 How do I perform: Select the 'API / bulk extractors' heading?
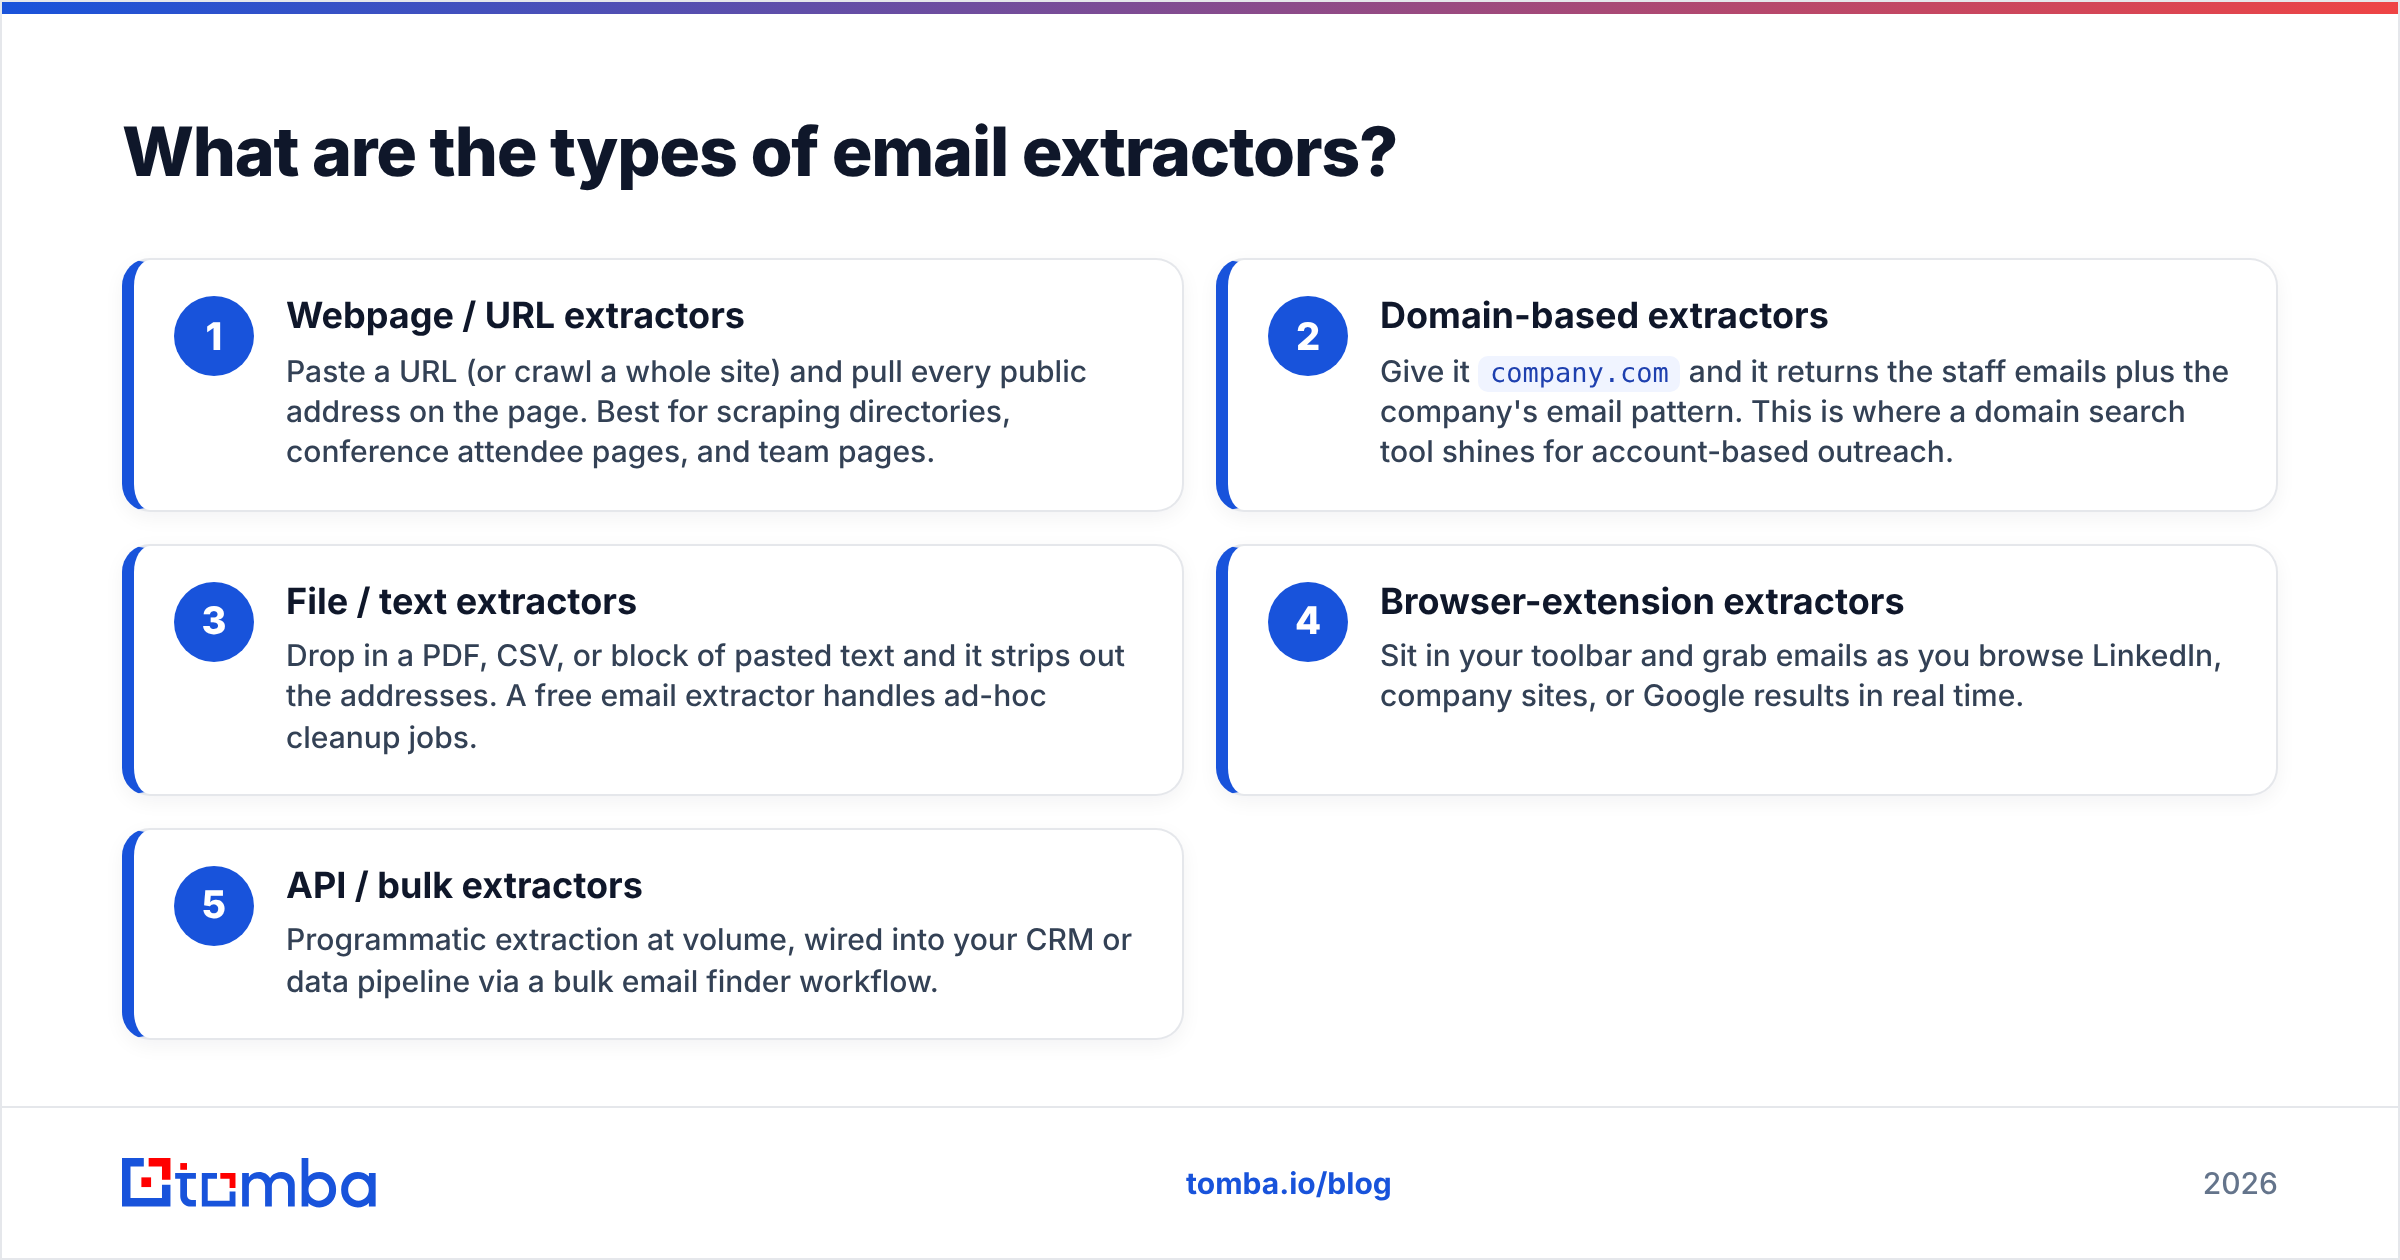point(464,886)
